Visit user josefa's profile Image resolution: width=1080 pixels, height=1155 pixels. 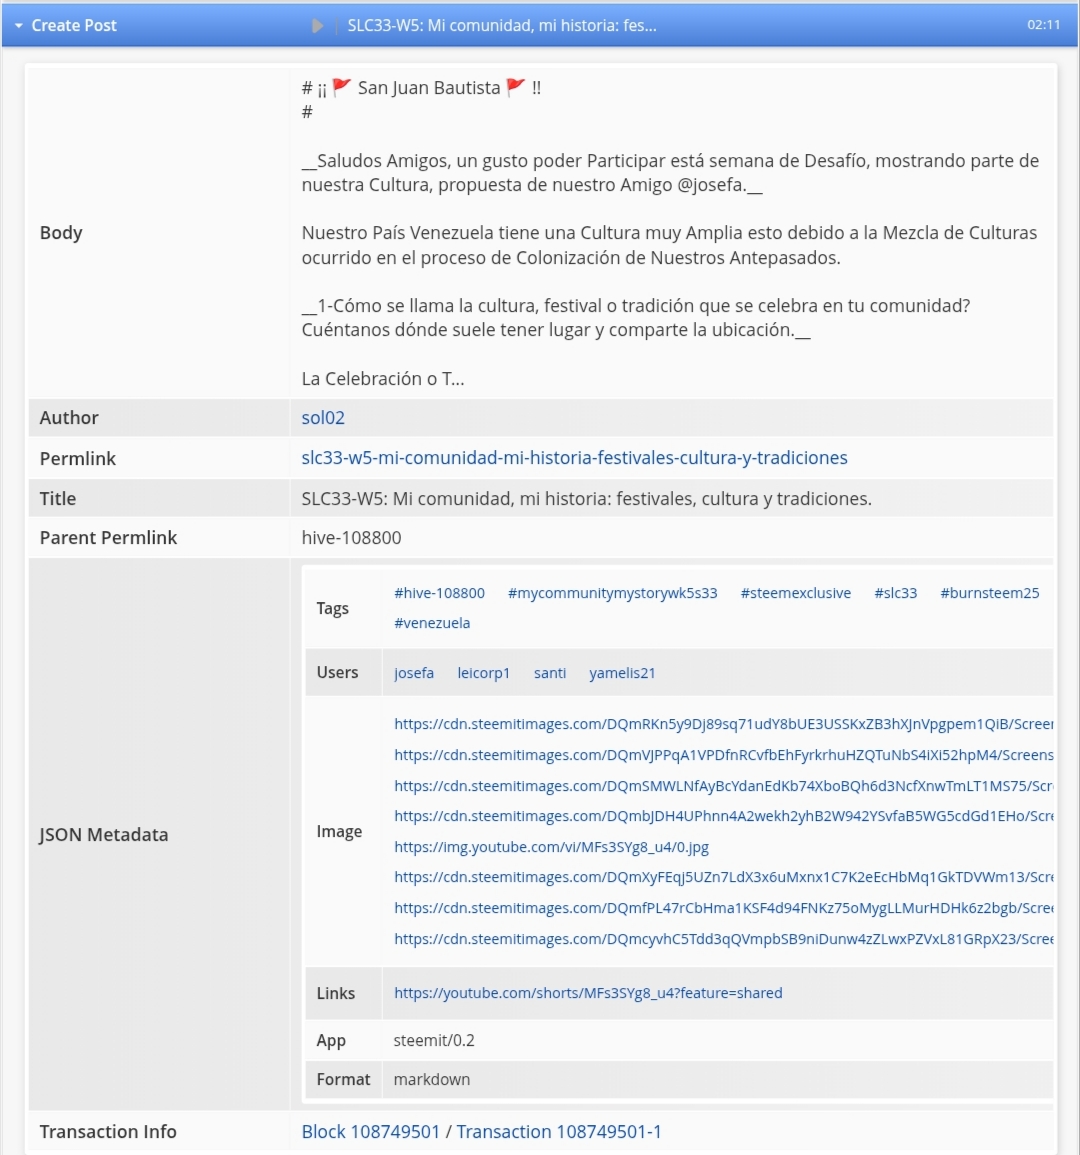point(414,673)
